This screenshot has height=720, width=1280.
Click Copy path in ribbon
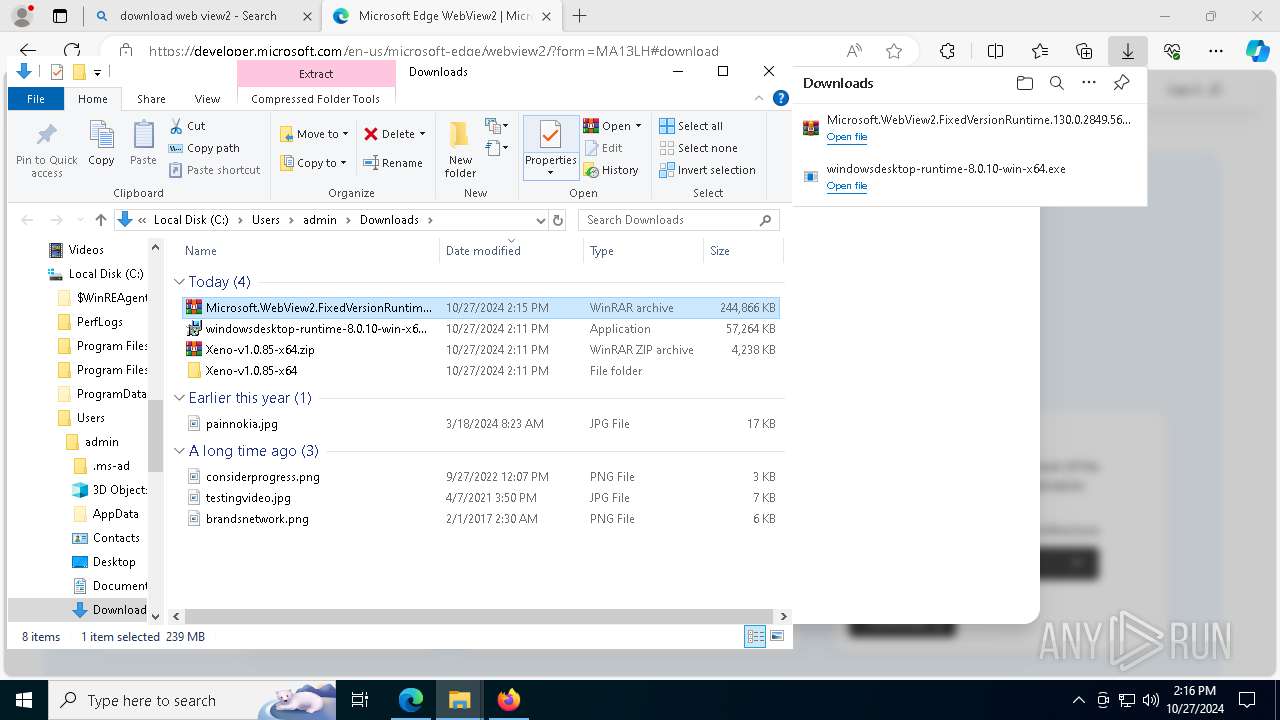[x=204, y=148]
